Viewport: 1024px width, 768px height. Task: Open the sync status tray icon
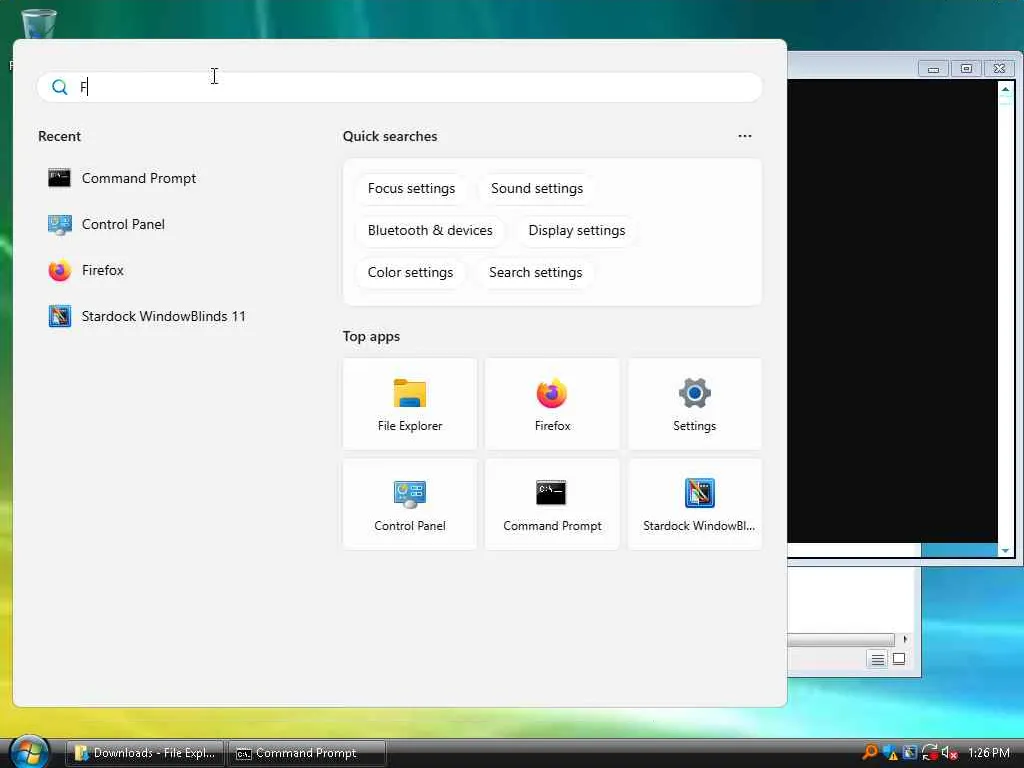(929, 752)
